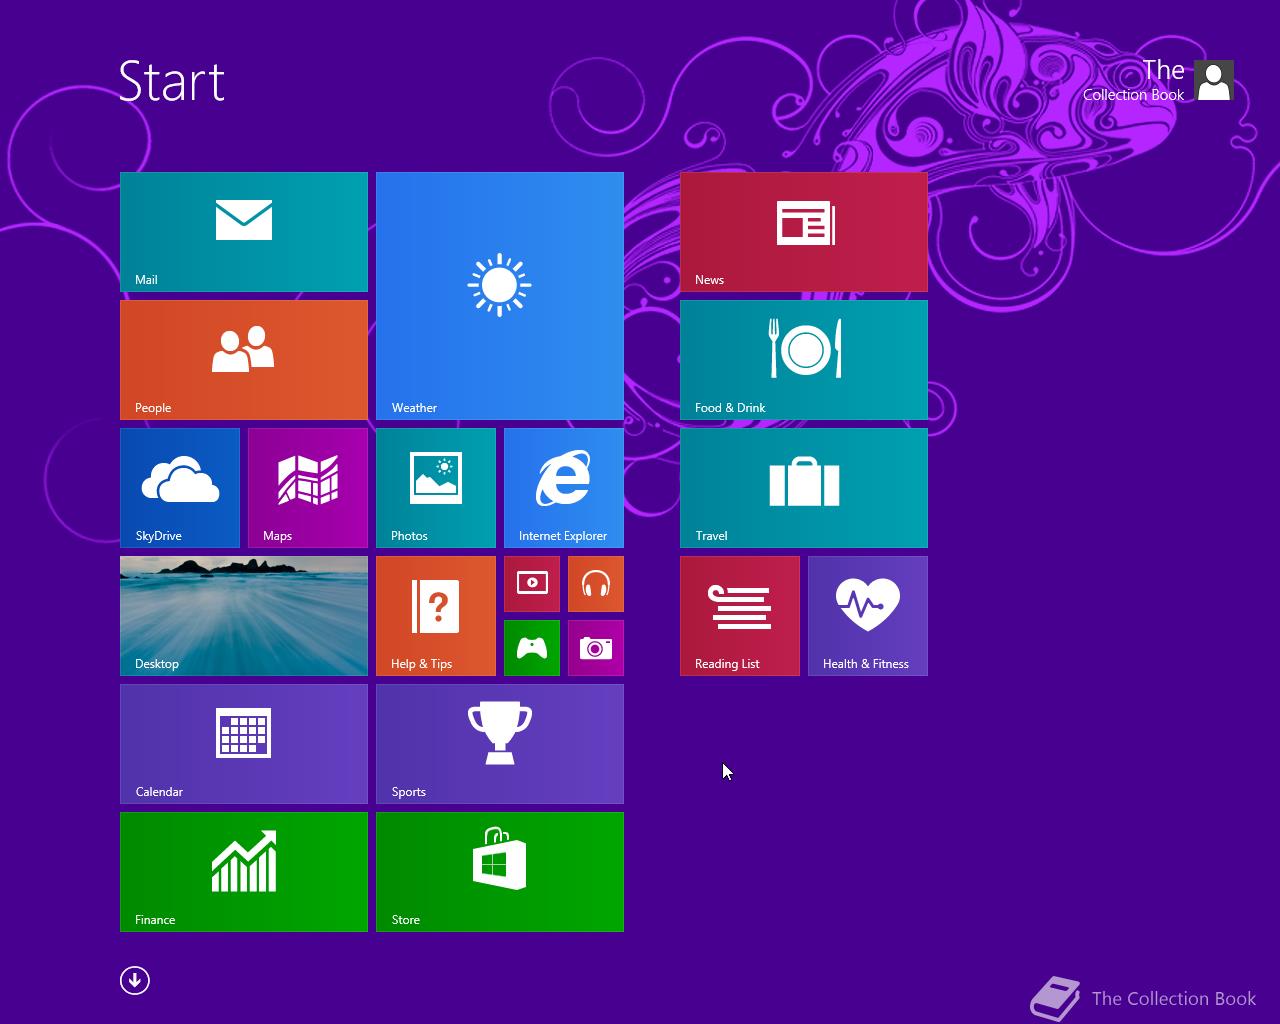Open the small Video tile
The height and width of the screenshot is (1024, 1280).
click(532, 584)
